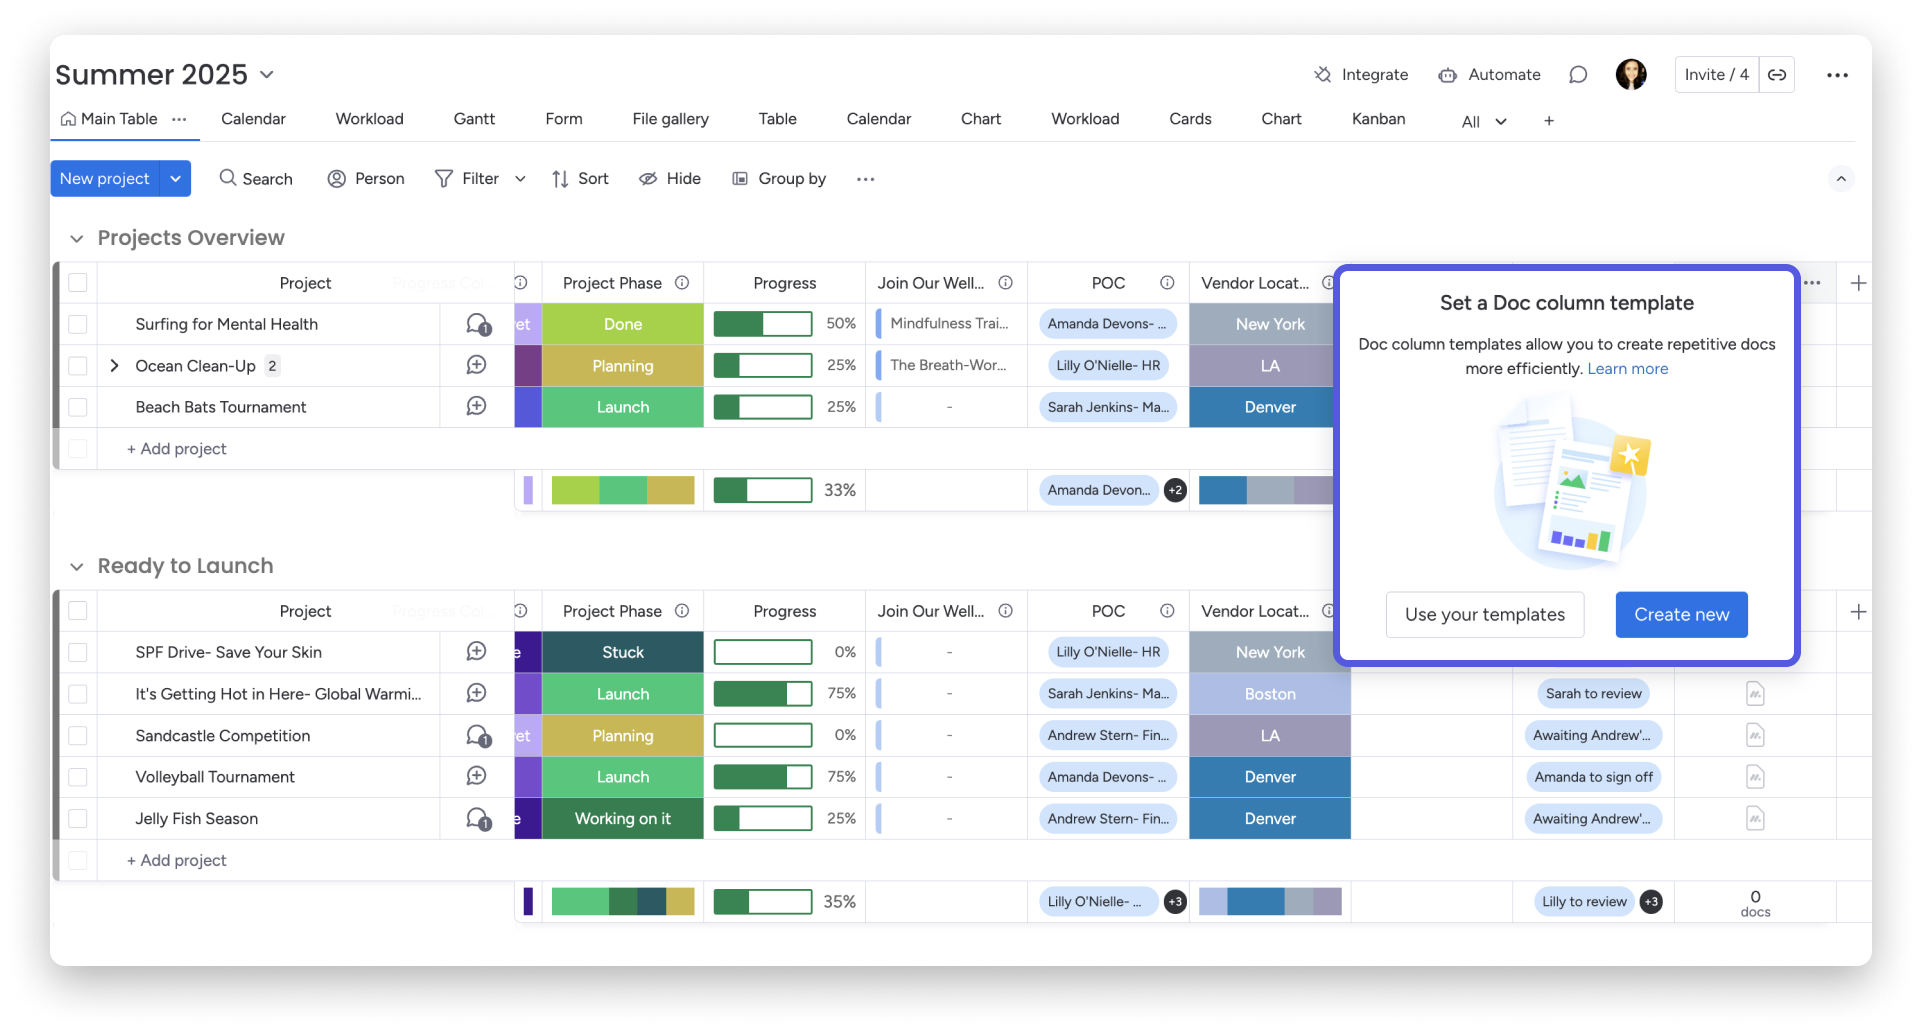Collapse the Projects Overview group
The height and width of the screenshot is (1031, 1922).
[76, 238]
